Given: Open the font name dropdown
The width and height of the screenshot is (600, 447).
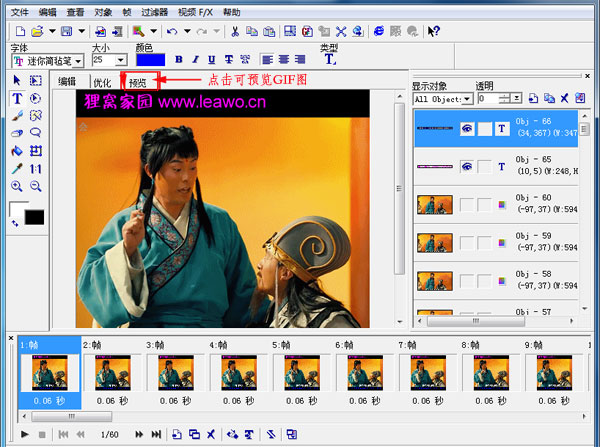Looking at the screenshot, I should point(78,61).
